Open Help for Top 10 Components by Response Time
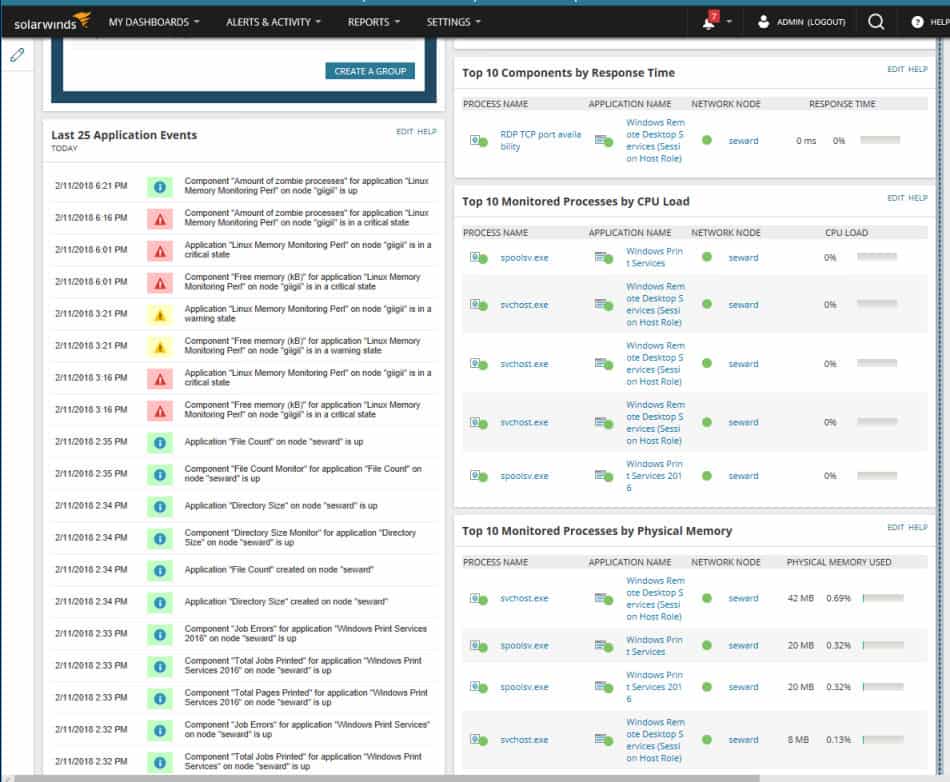 point(918,70)
